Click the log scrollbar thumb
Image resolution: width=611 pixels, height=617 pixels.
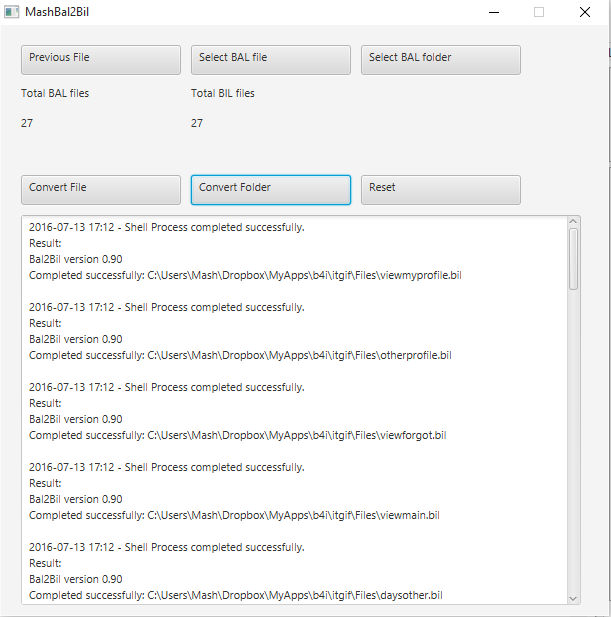pos(573,258)
